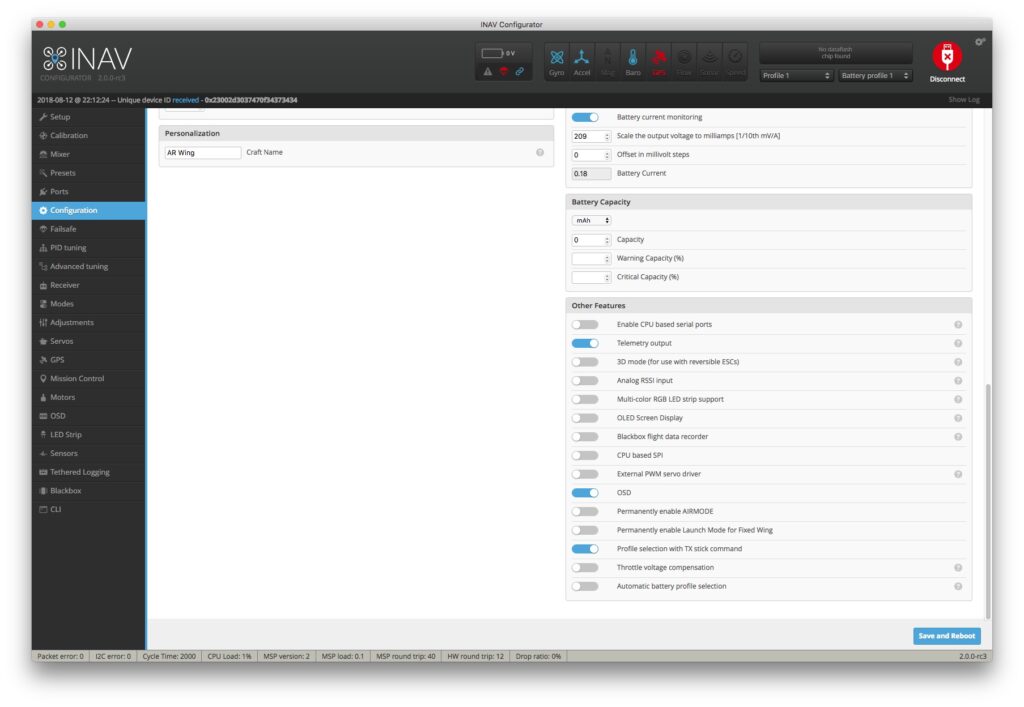Viewport: 1024px width, 707px height.
Task: Click the Gyro sensor status icon
Action: coord(557,59)
